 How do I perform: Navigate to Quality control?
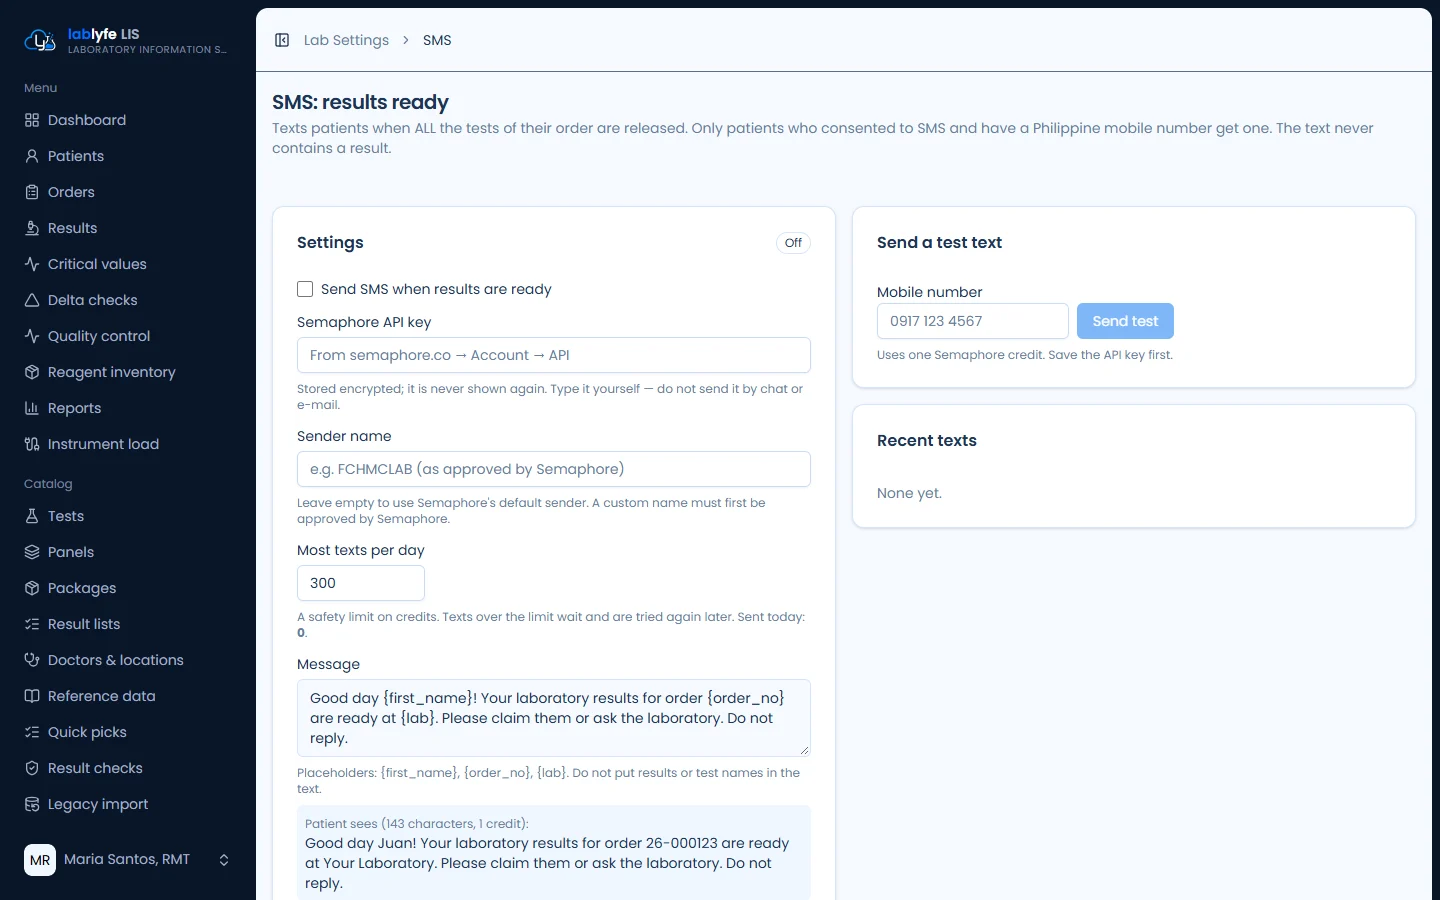click(x=128, y=336)
